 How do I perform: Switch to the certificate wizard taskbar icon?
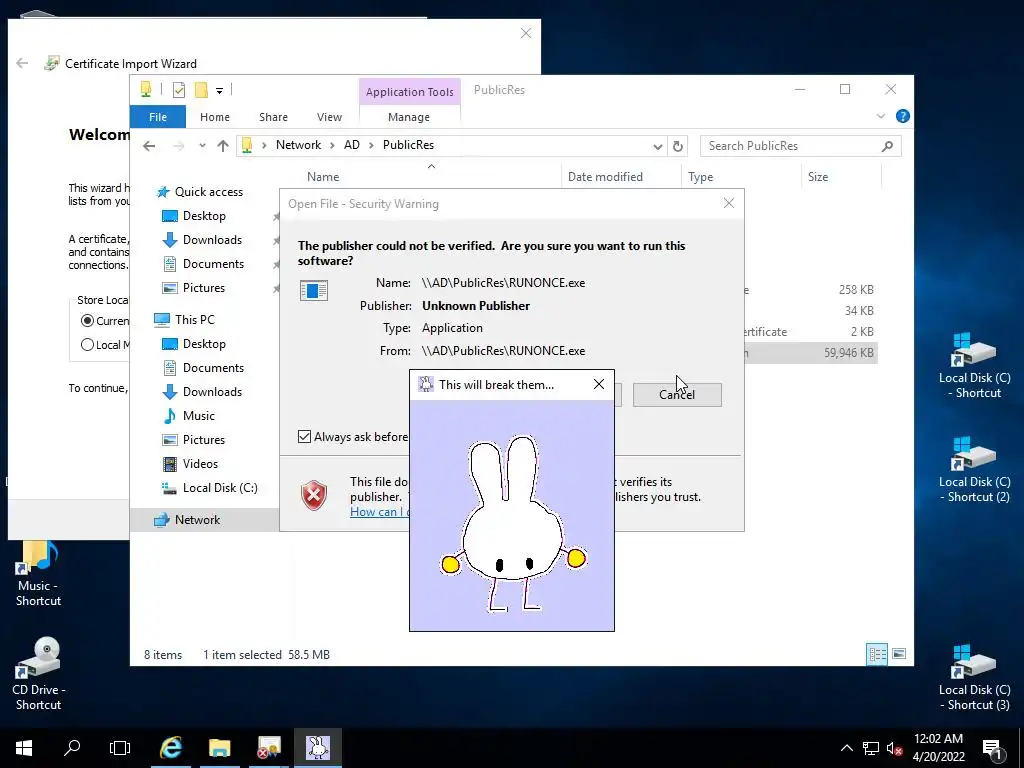(268, 747)
